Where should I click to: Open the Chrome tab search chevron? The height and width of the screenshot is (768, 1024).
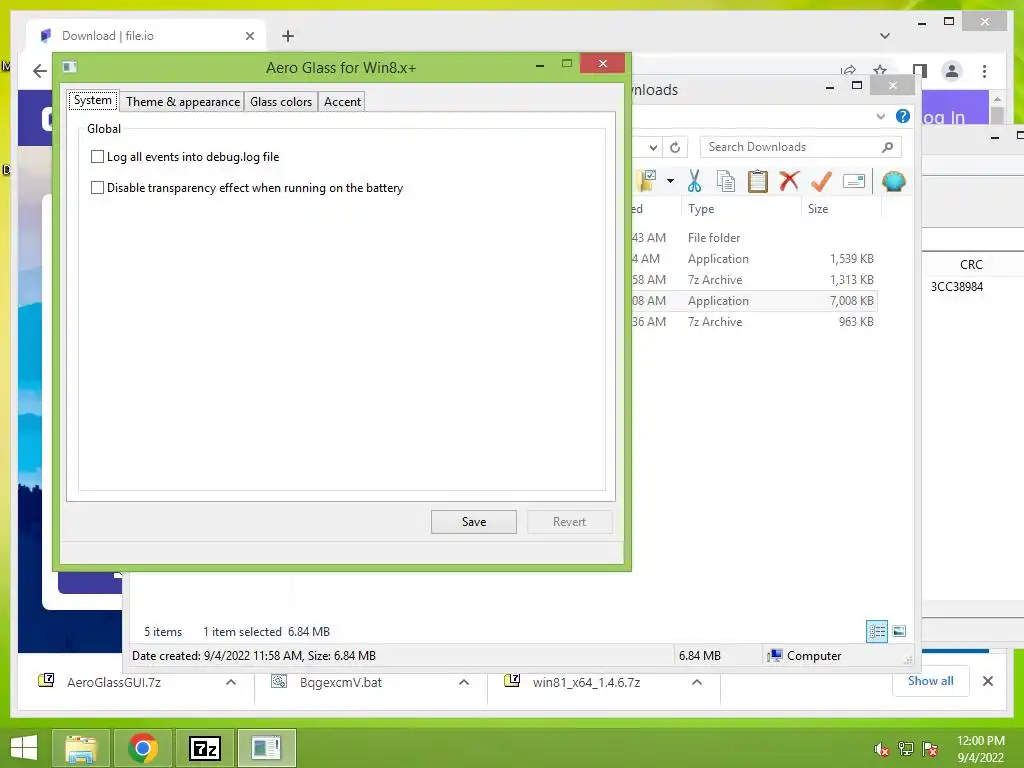[x=885, y=36]
